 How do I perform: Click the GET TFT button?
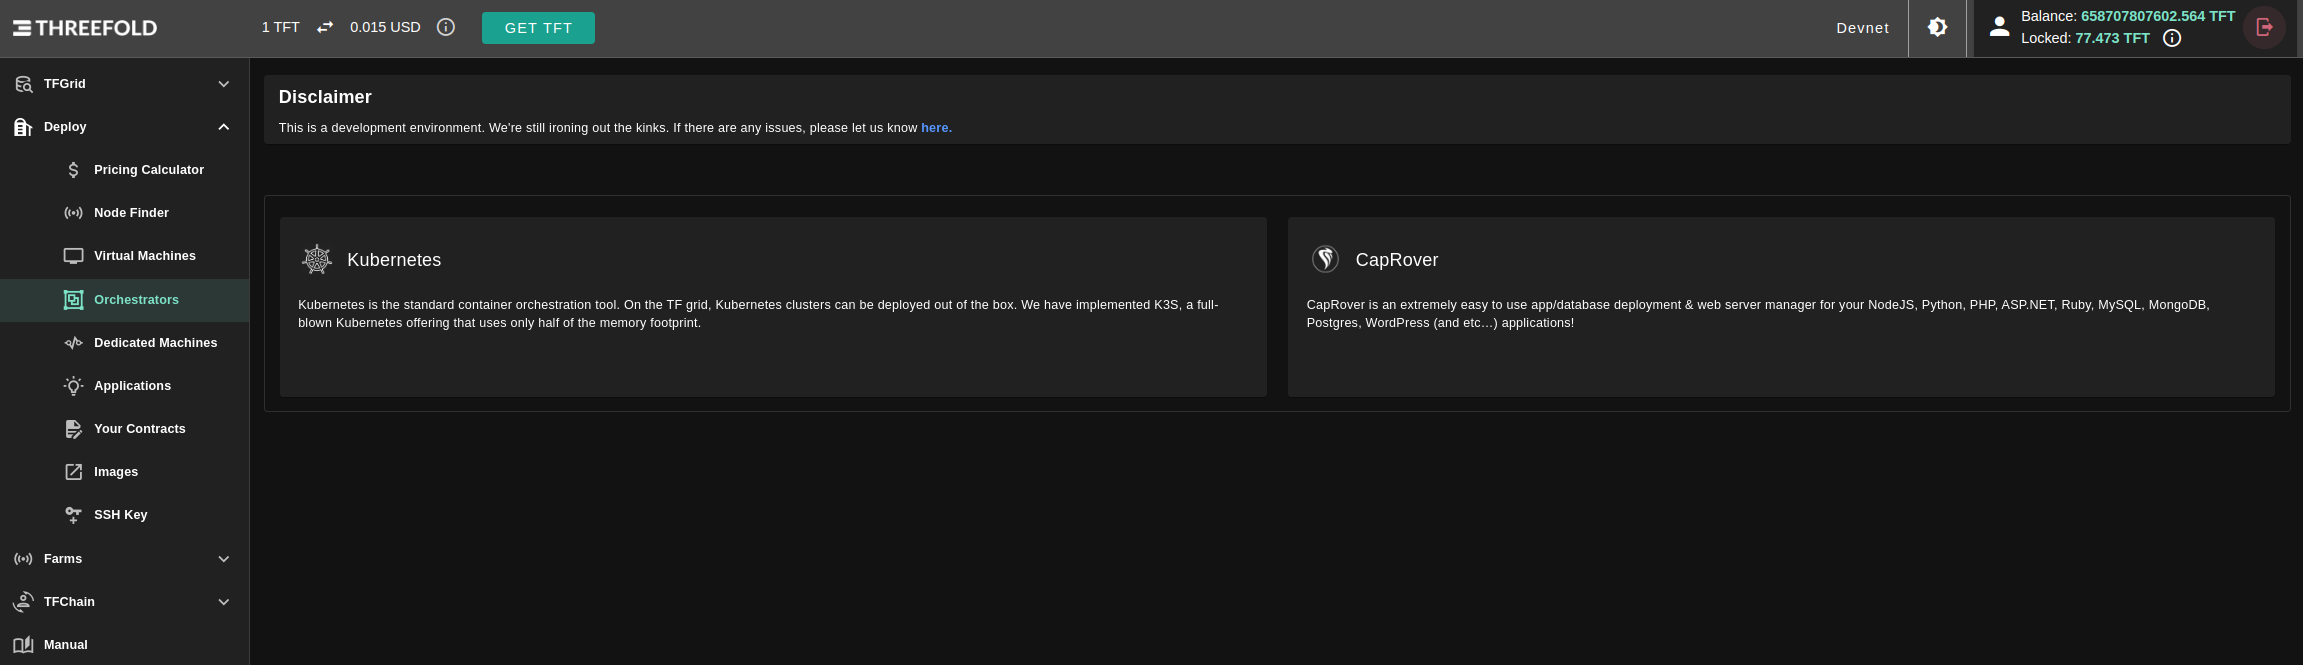coord(538,28)
